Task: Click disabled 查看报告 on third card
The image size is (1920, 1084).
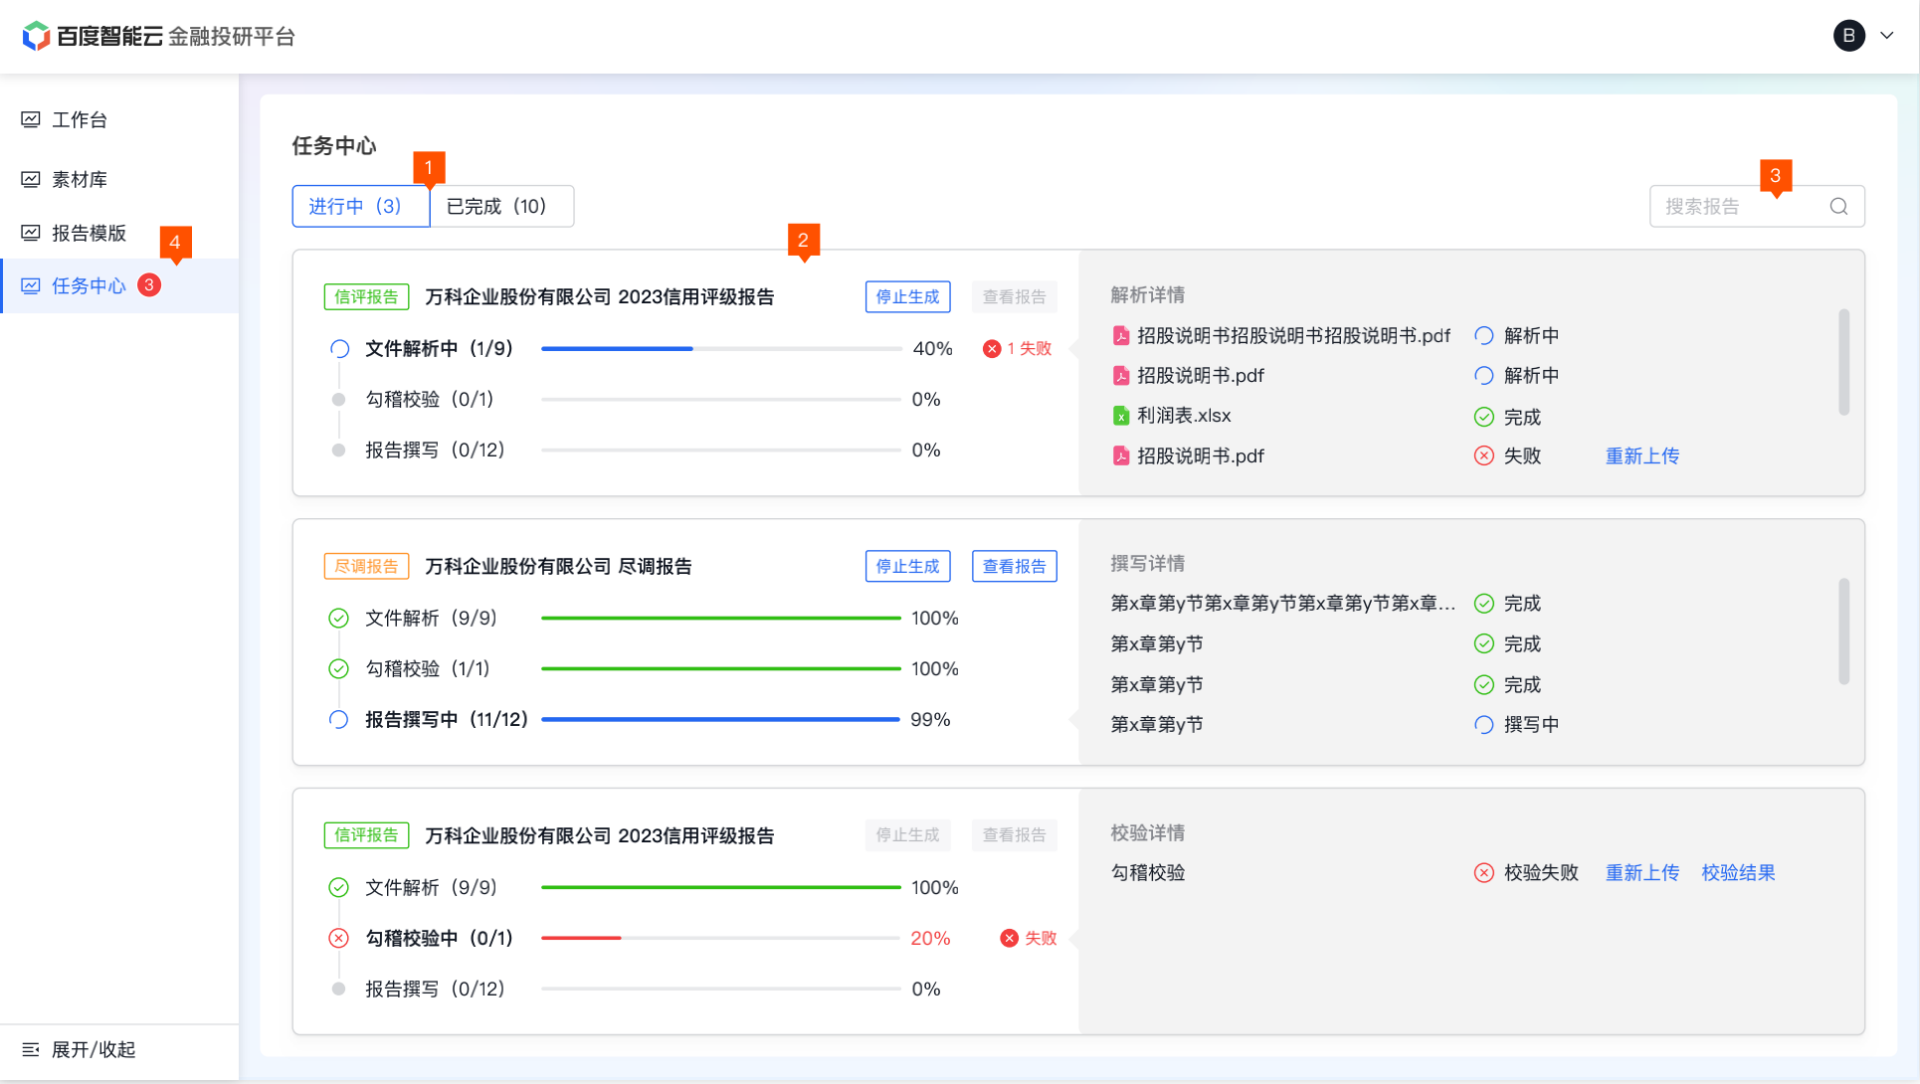Action: click(1014, 835)
